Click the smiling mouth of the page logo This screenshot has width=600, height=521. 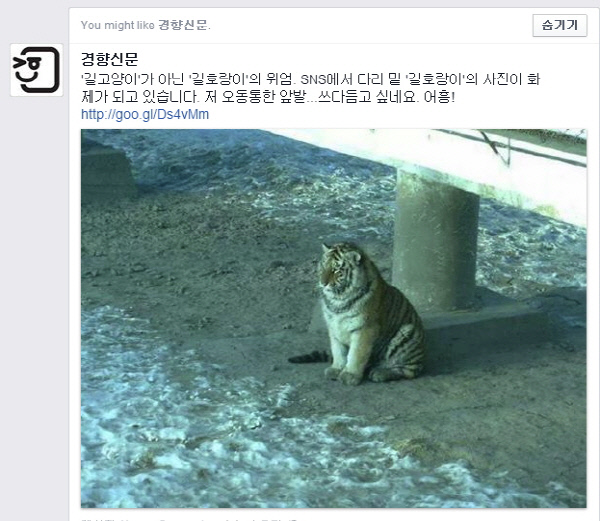point(26,78)
